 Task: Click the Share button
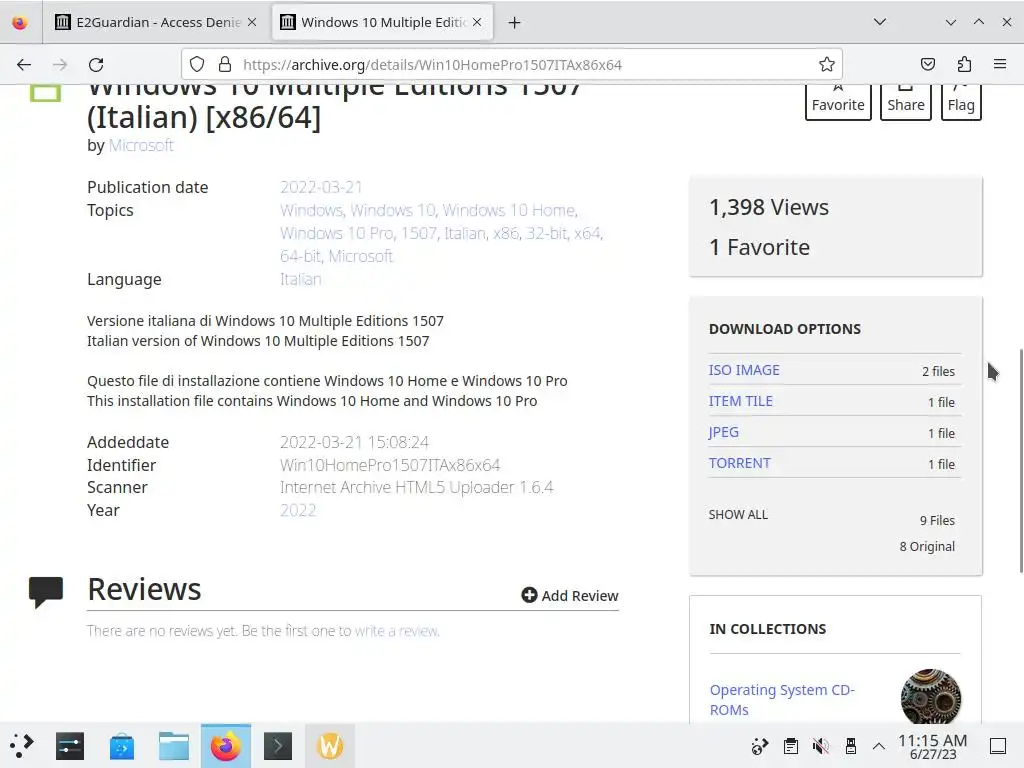[905, 101]
